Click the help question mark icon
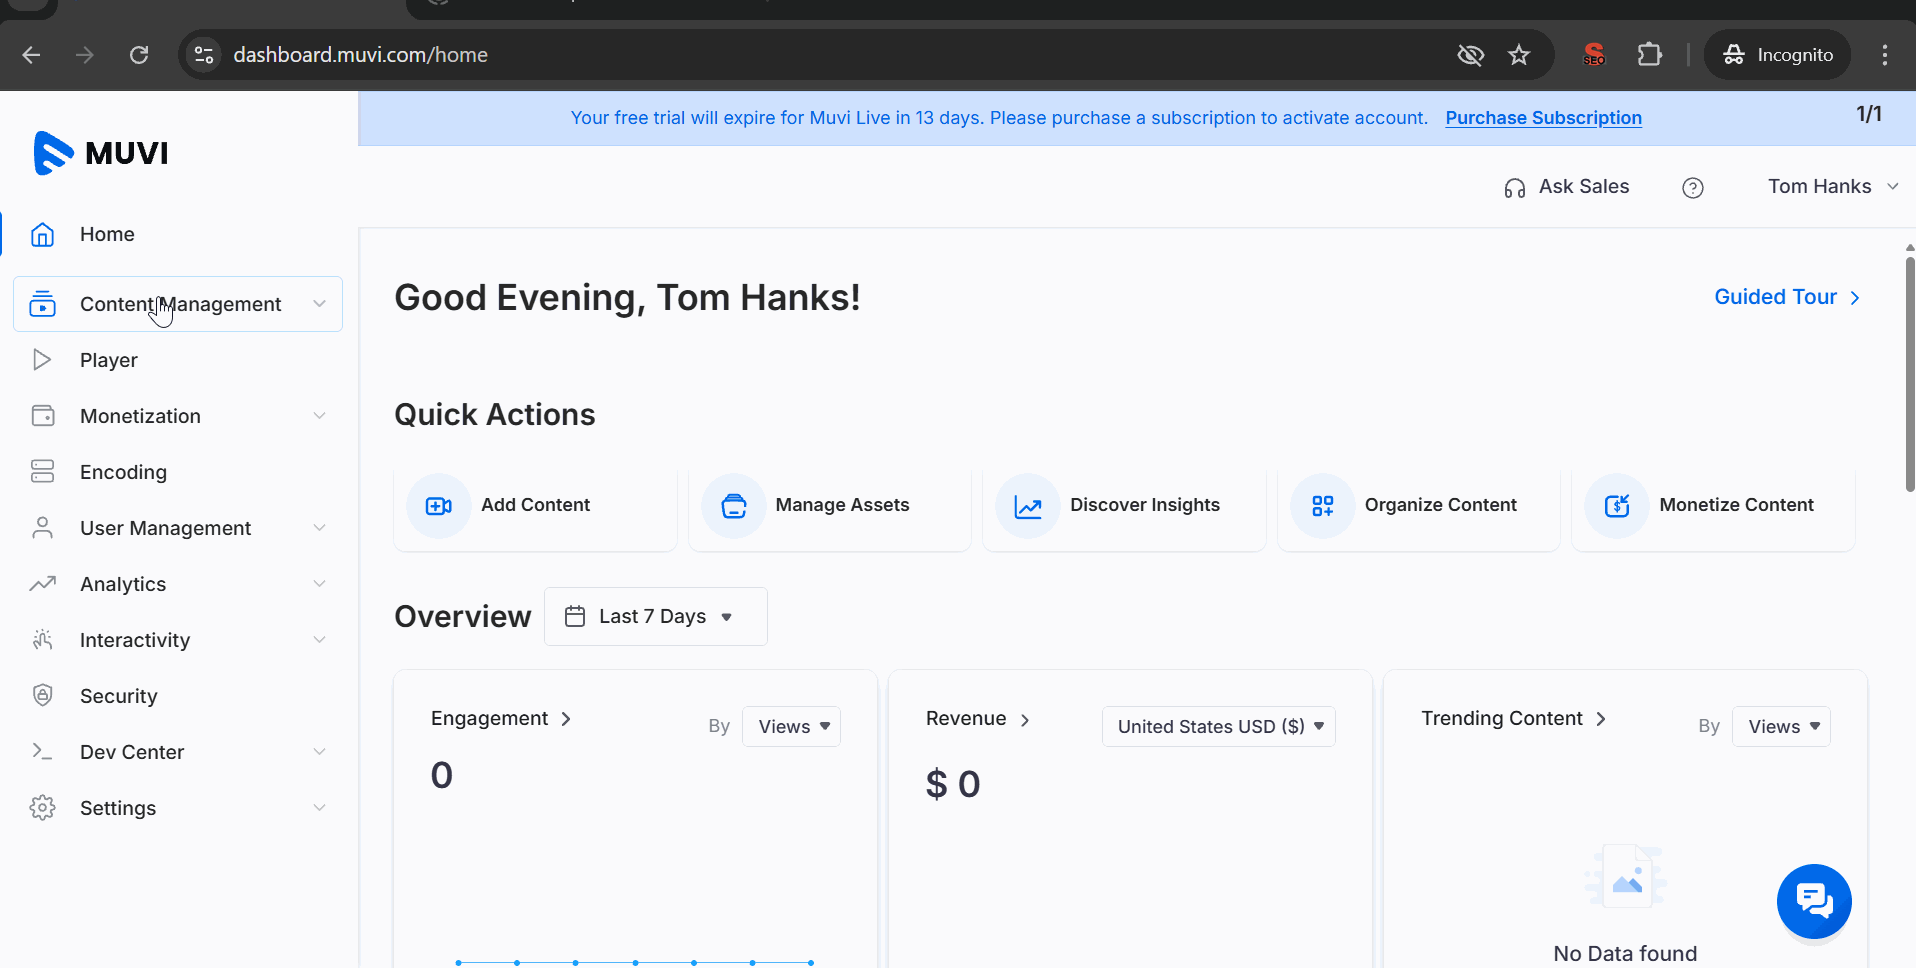Viewport: 1916px width, 968px height. [x=1692, y=188]
